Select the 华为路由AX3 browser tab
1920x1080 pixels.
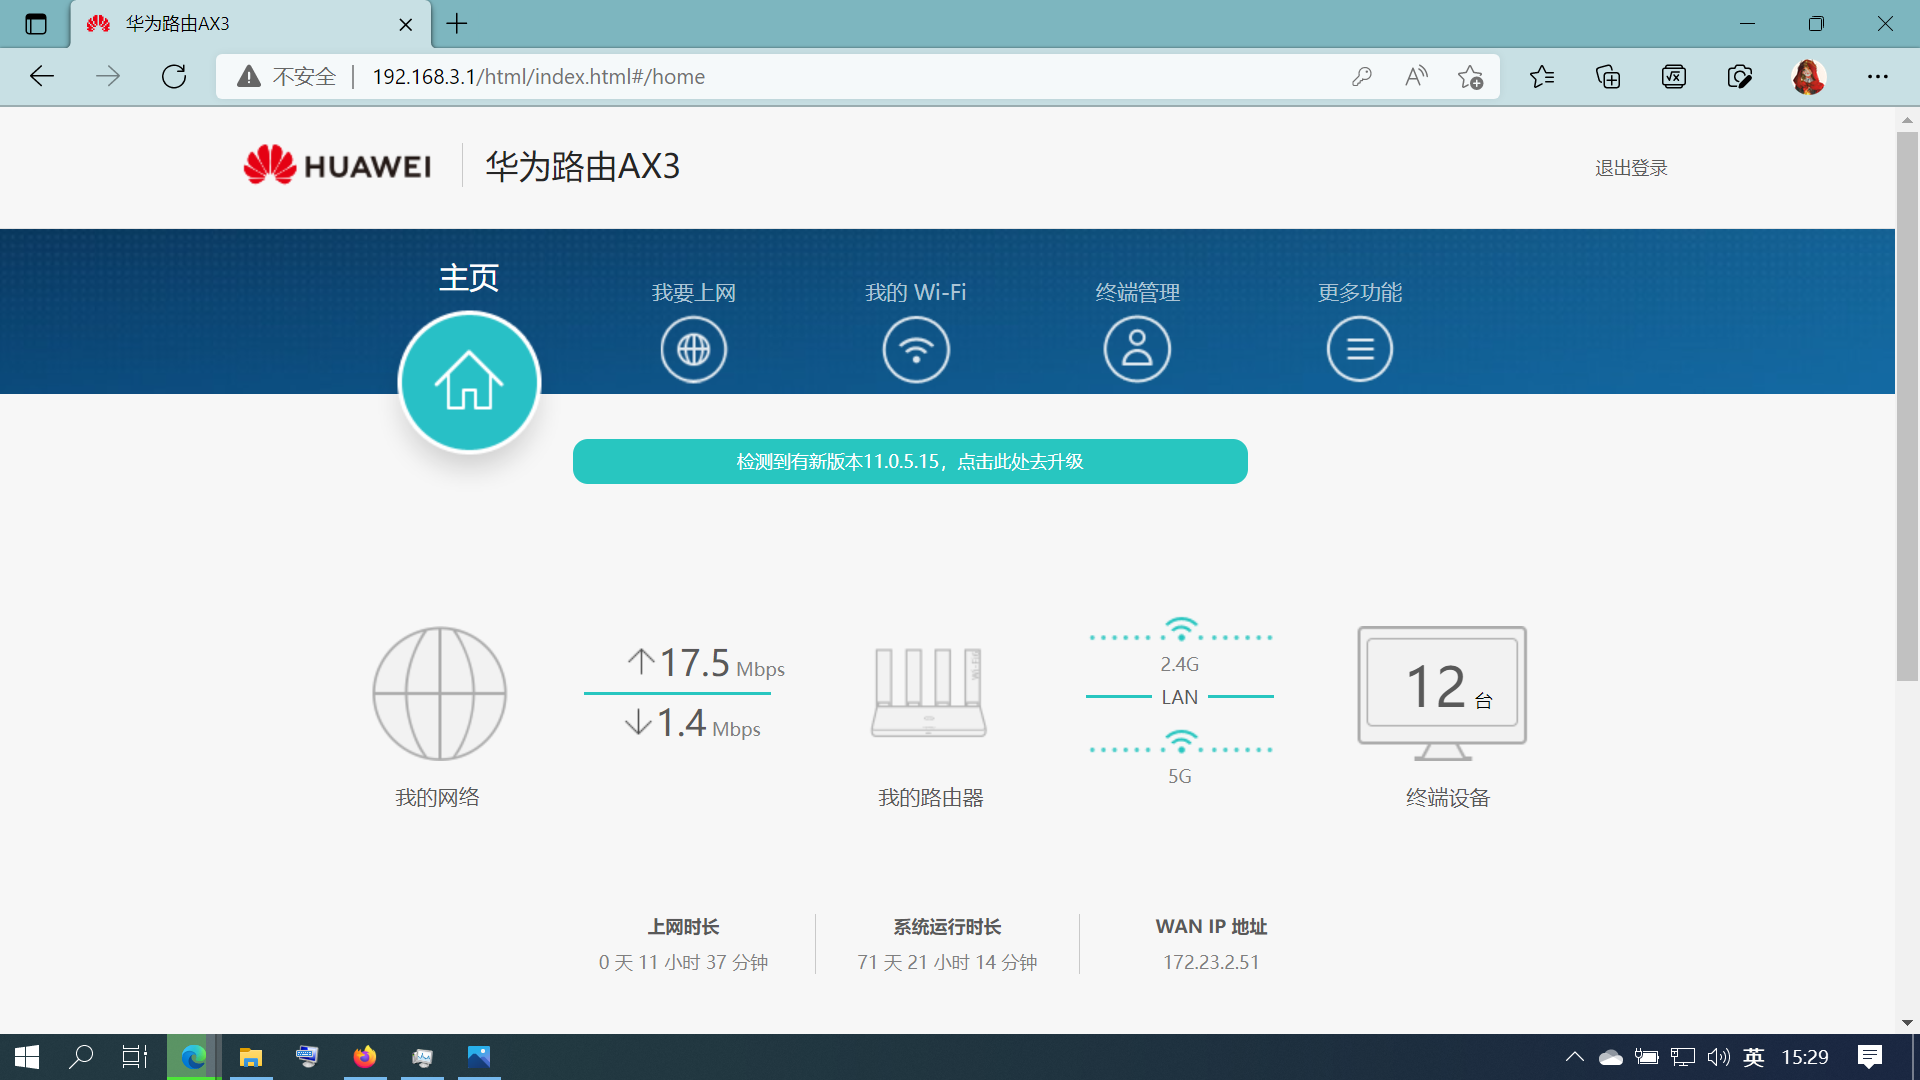pyautogui.click(x=240, y=24)
